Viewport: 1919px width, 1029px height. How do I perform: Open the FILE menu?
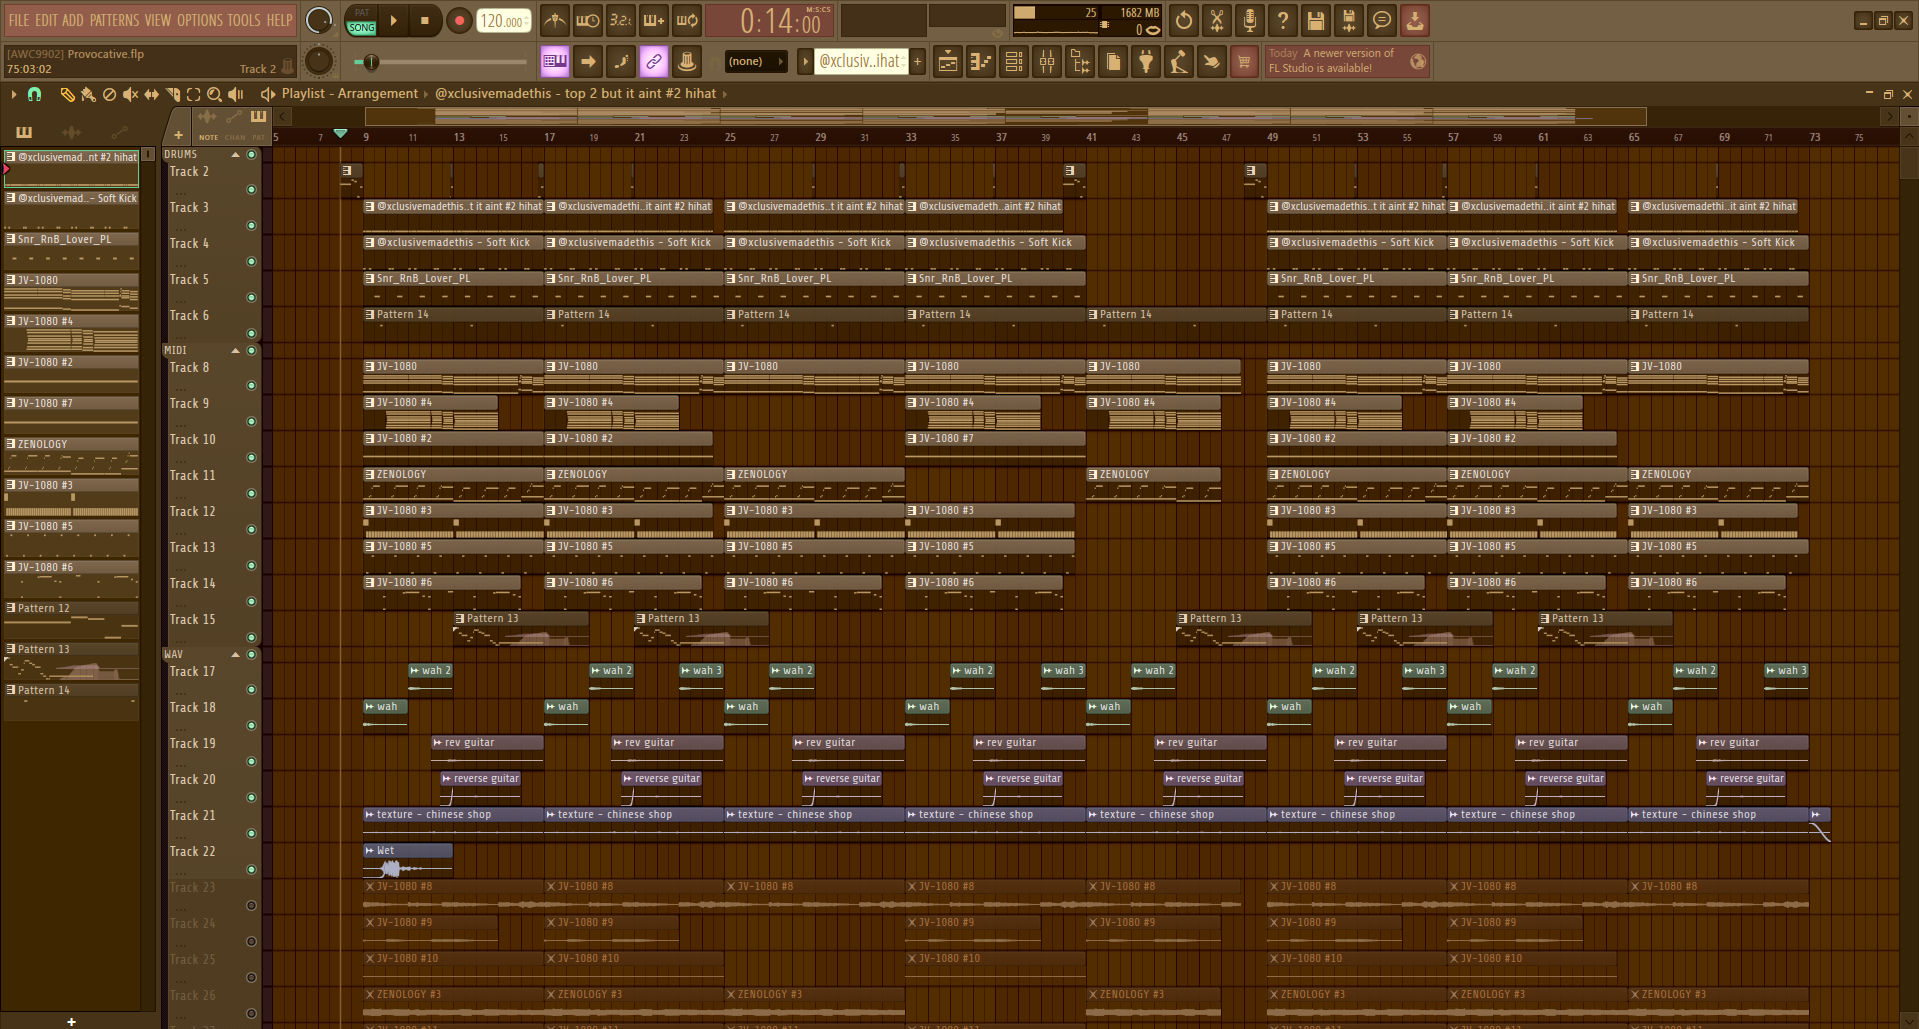[19, 20]
